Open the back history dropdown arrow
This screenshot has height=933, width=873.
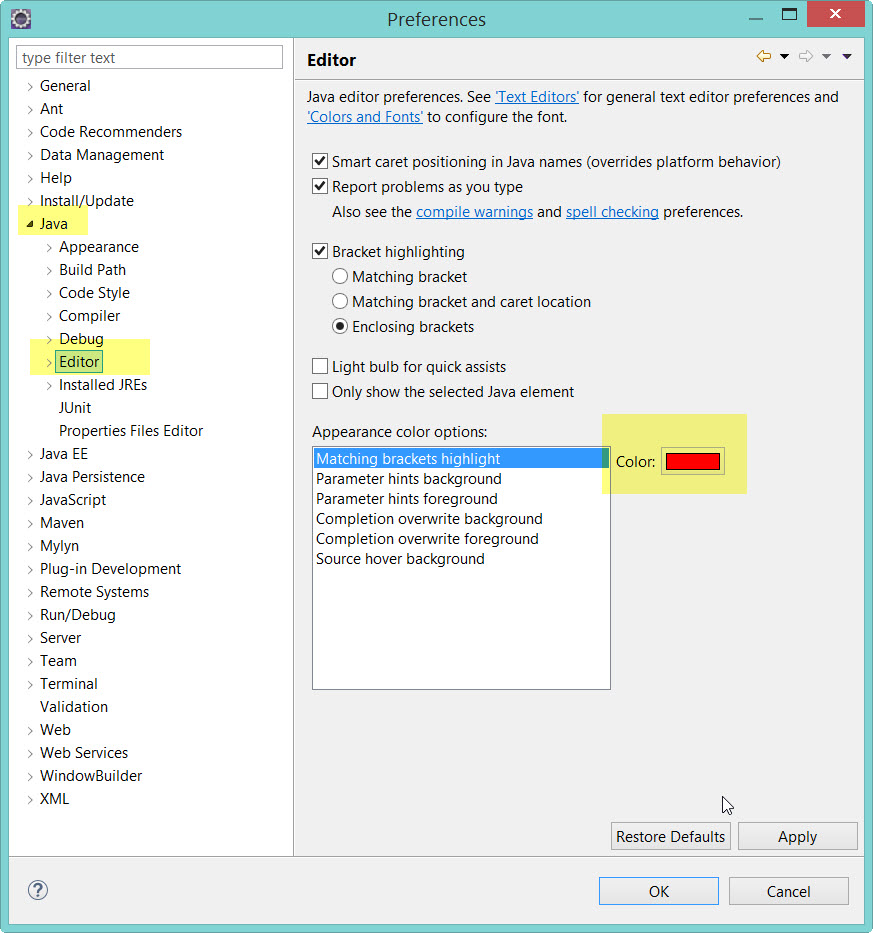(784, 57)
